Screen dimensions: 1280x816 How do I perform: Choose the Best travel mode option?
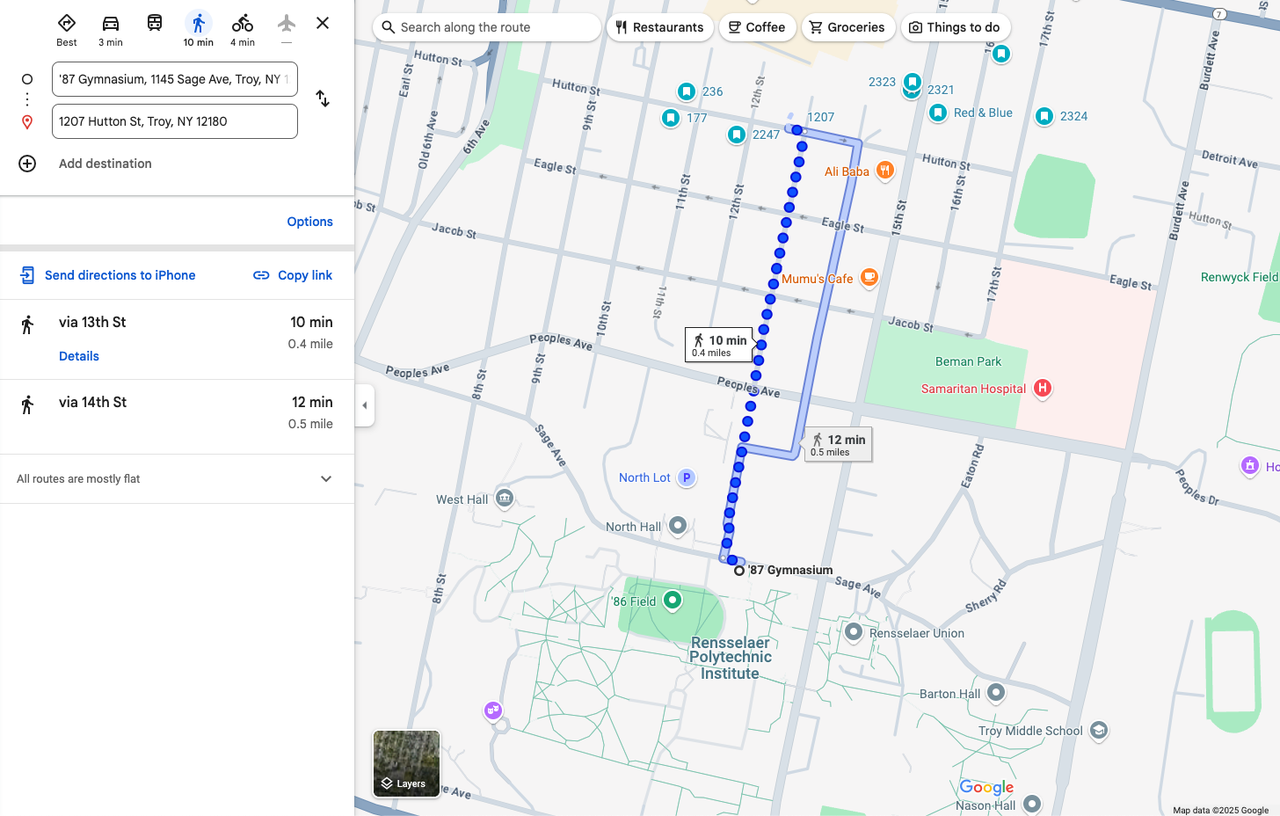pos(67,24)
